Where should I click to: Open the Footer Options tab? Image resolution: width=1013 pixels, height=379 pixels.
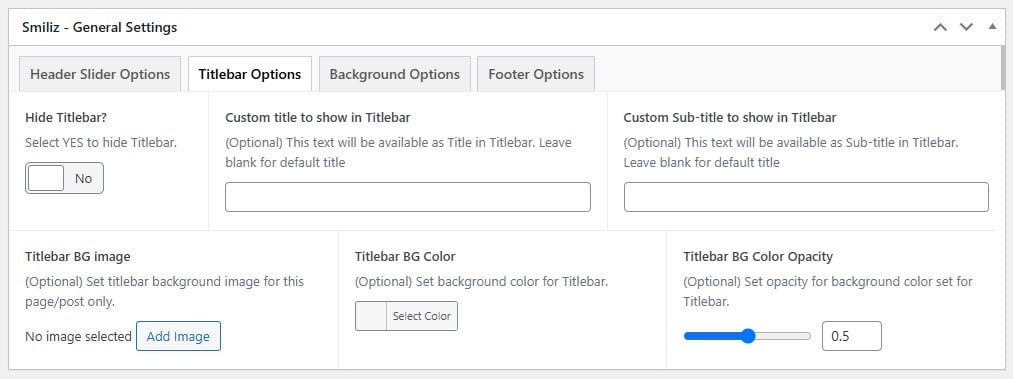pos(536,74)
